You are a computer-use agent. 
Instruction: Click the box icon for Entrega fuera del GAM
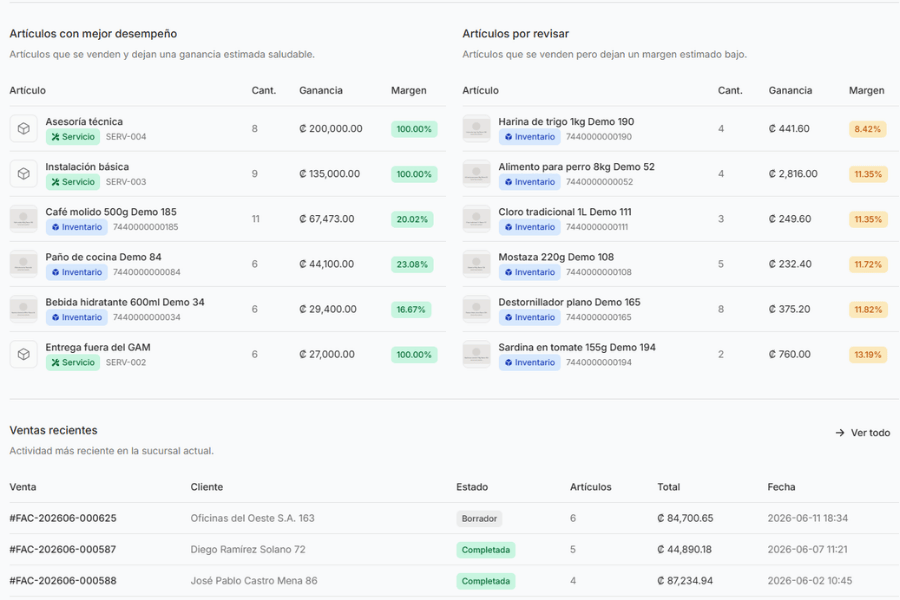pyautogui.click(x=24, y=354)
